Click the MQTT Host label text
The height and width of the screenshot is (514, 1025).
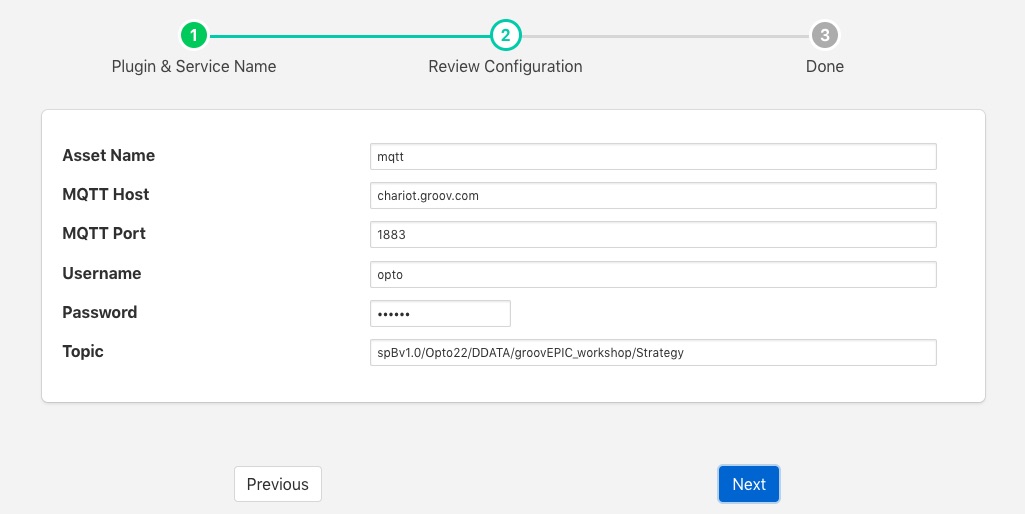tap(106, 194)
